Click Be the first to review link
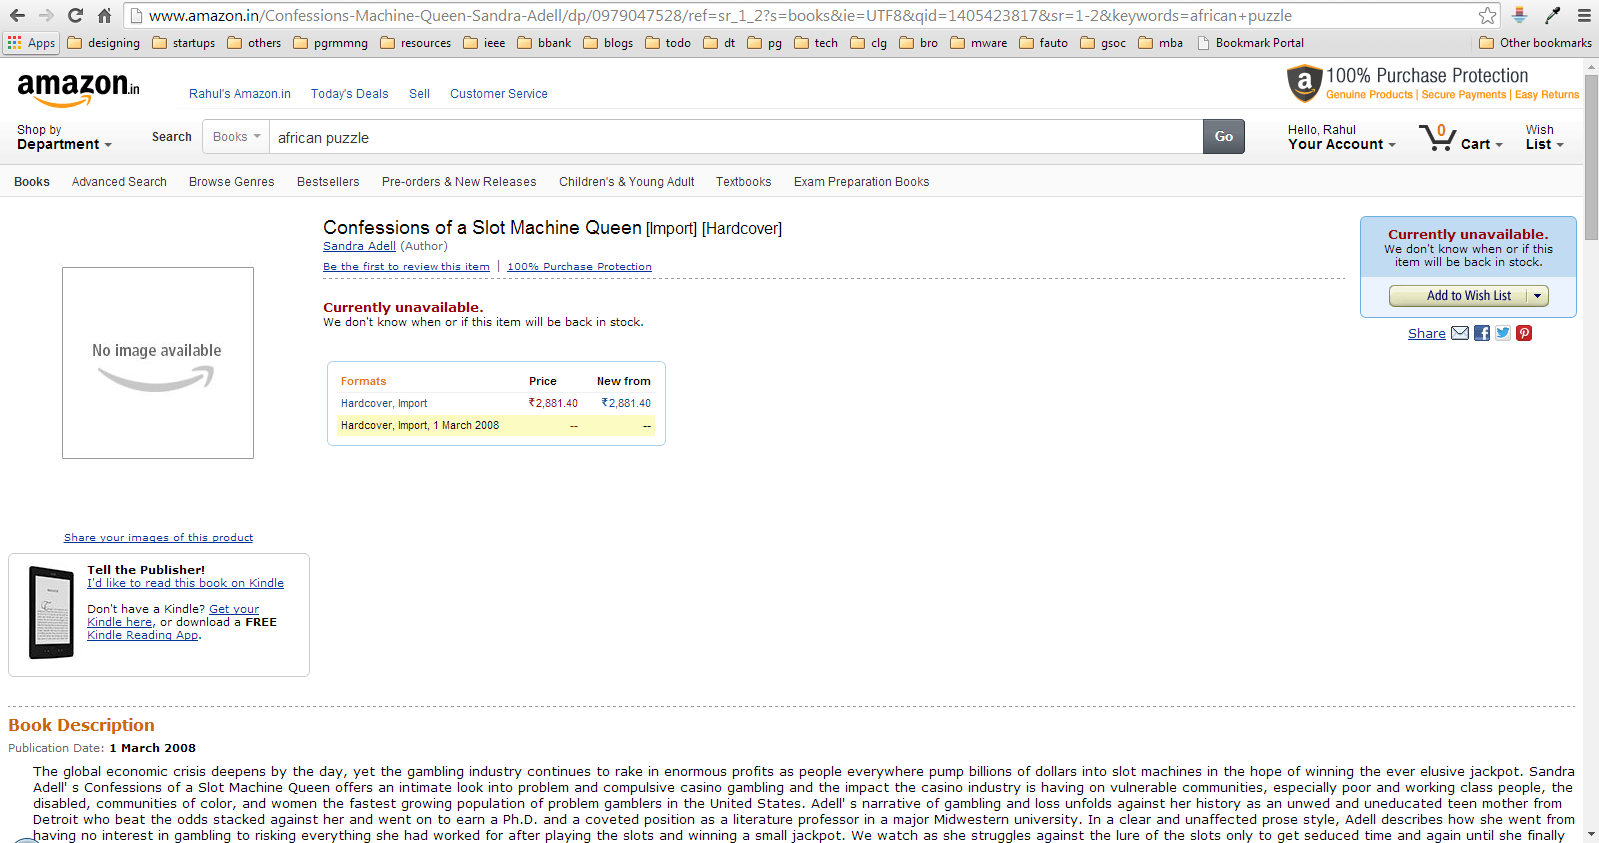1599x843 pixels. coord(406,267)
